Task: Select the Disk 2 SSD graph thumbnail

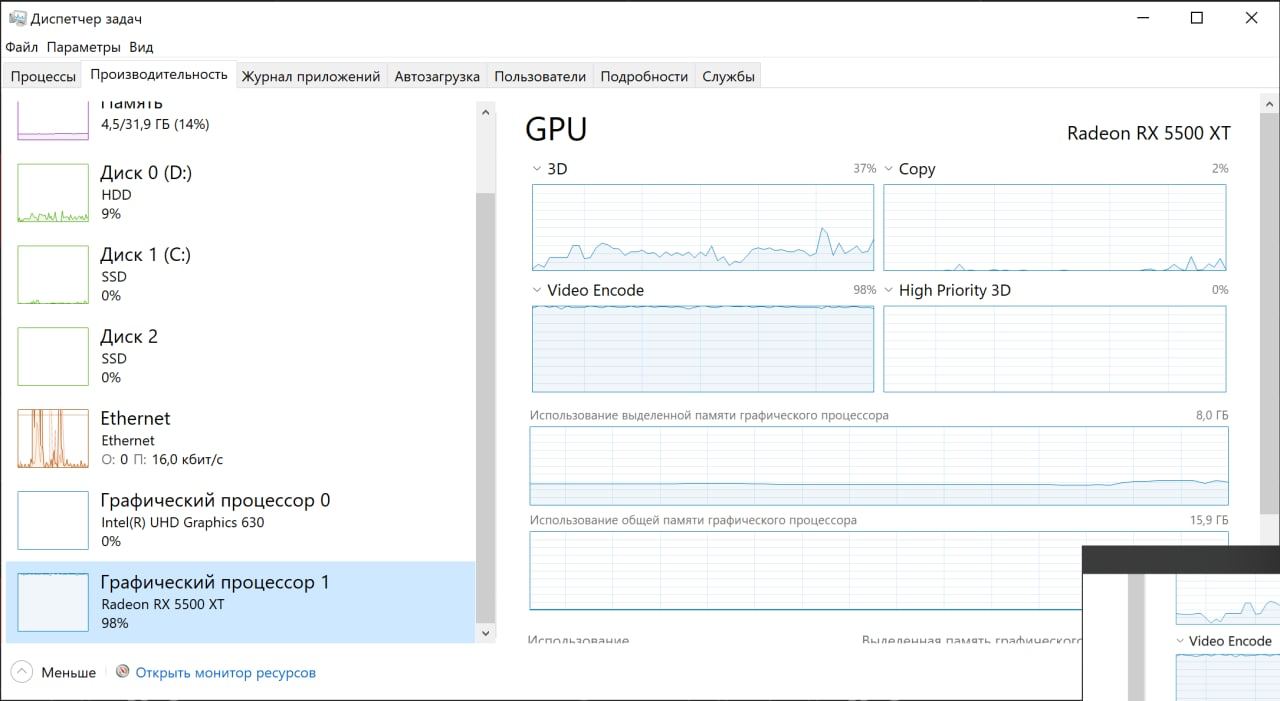Action: click(x=53, y=357)
